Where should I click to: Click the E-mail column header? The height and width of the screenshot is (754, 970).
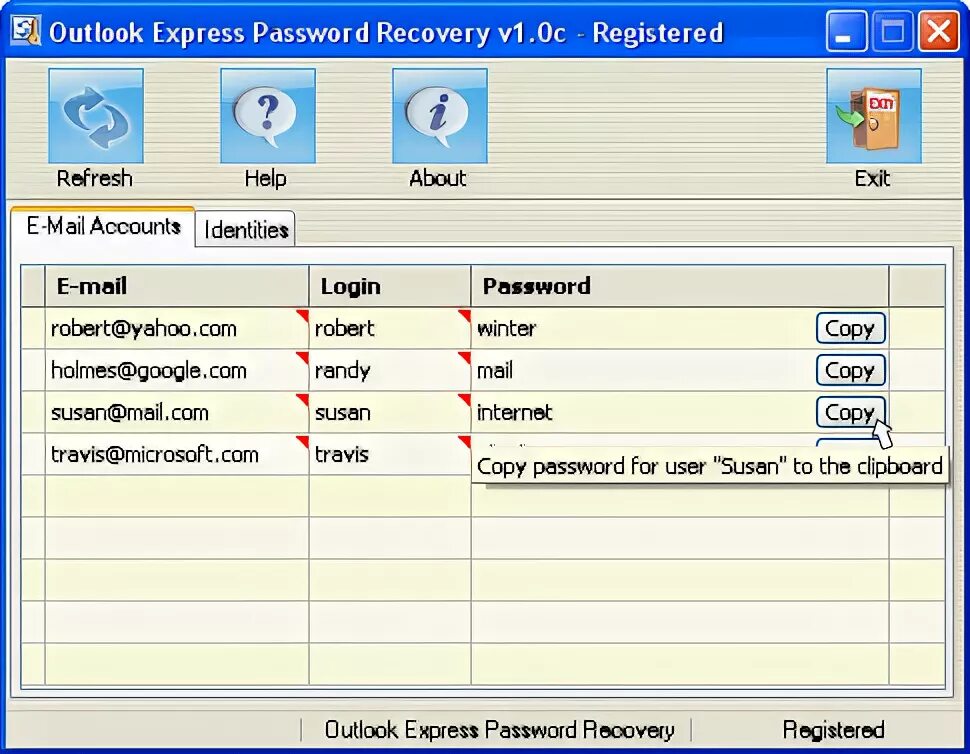(x=177, y=286)
